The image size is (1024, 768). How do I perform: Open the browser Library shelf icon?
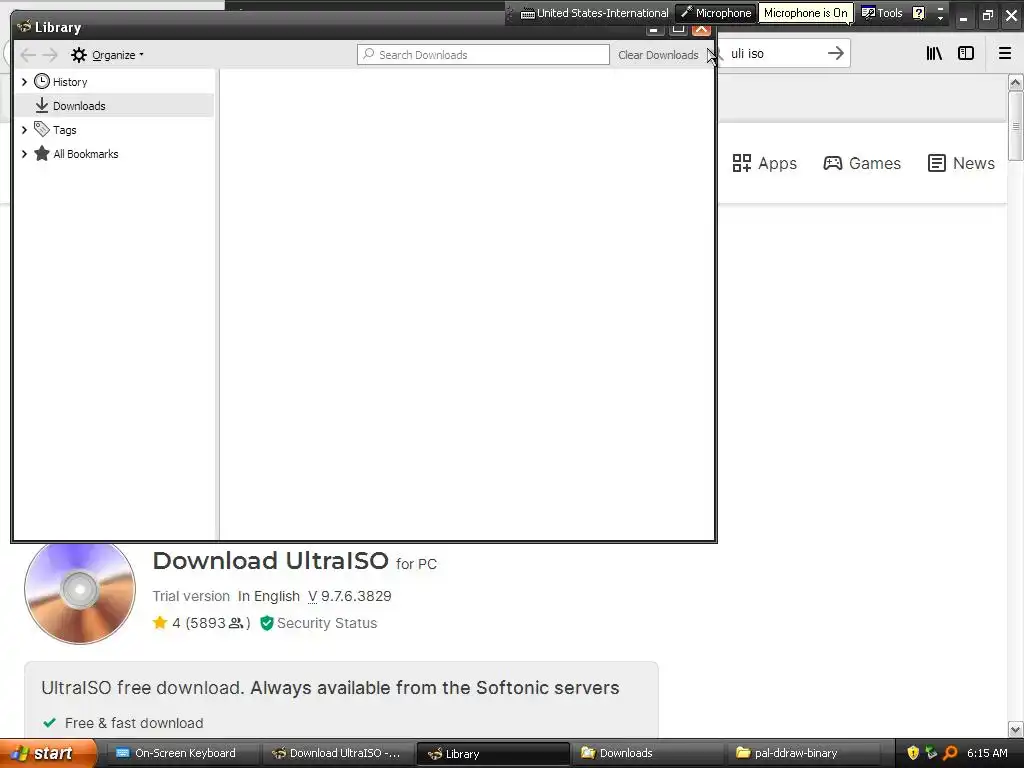[x=934, y=54]
